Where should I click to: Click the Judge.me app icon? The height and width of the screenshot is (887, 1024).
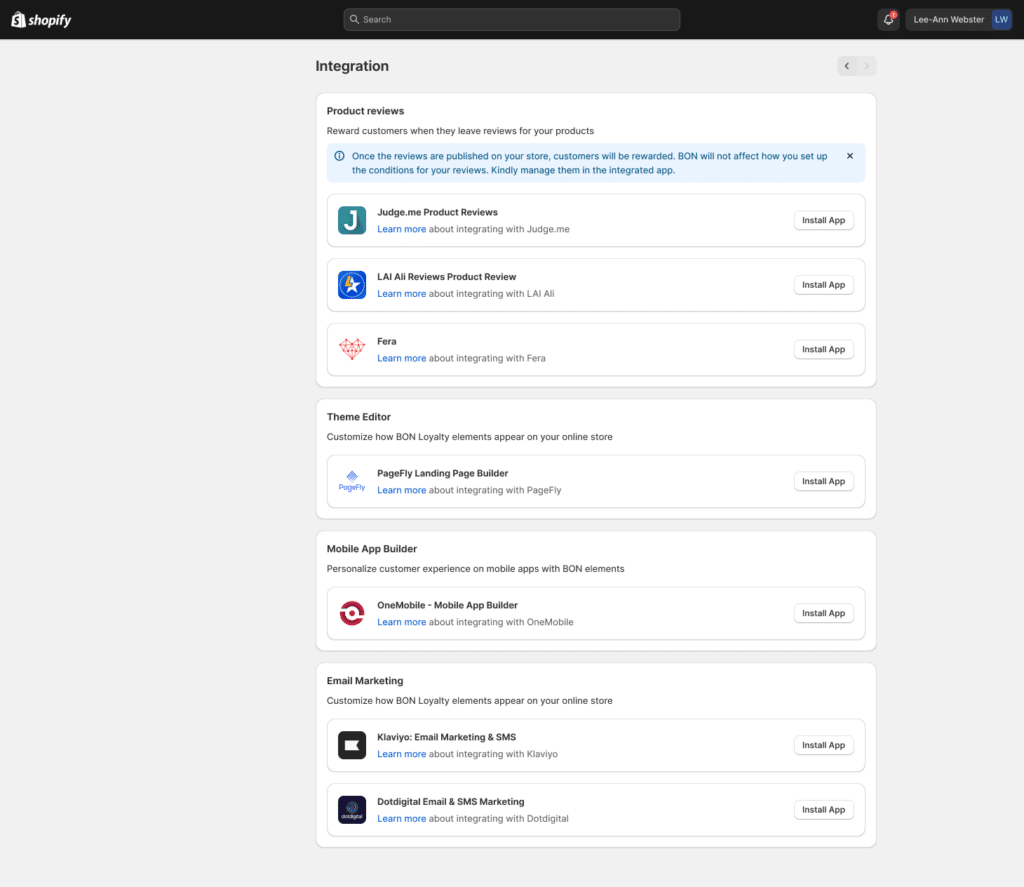click(x=352, y=220)
